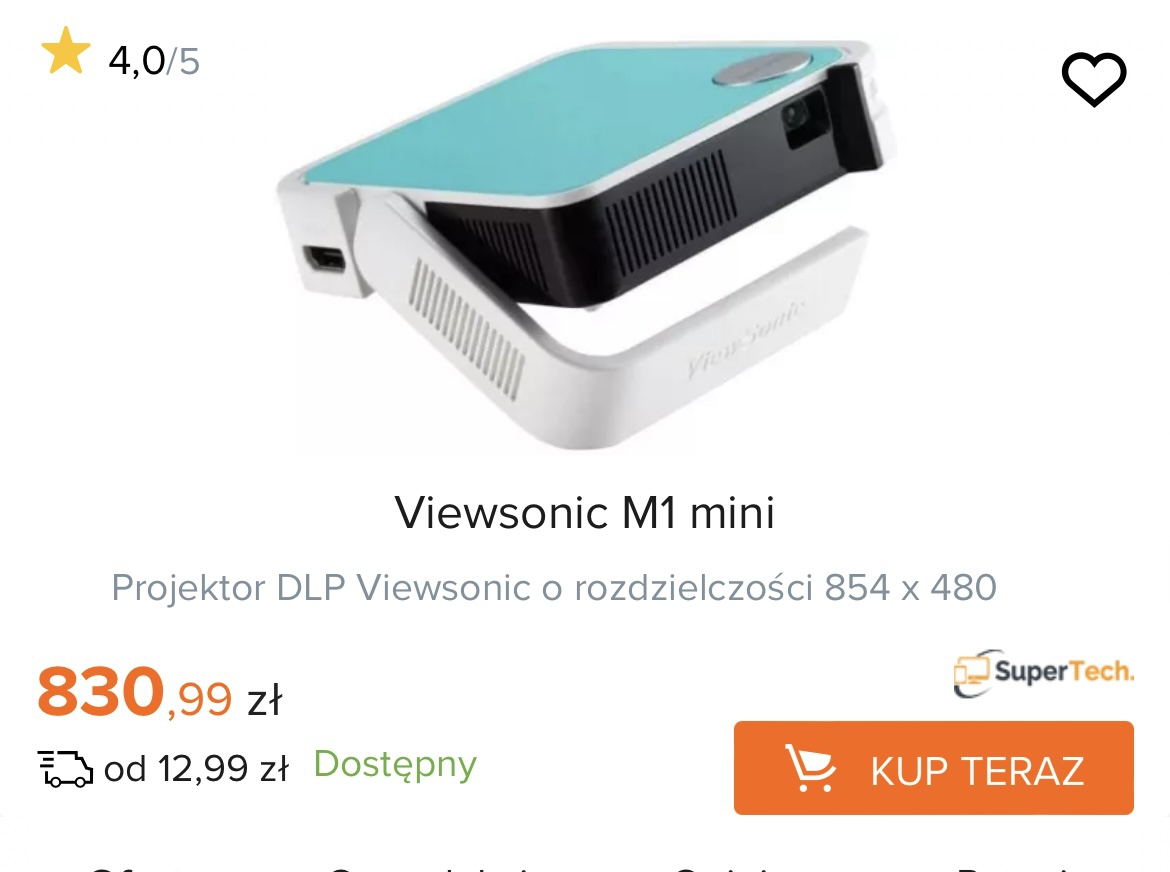Click the green Dostępny availability label
The height and width of the screenshot is (872, 1170).
[x=395, y=765]
